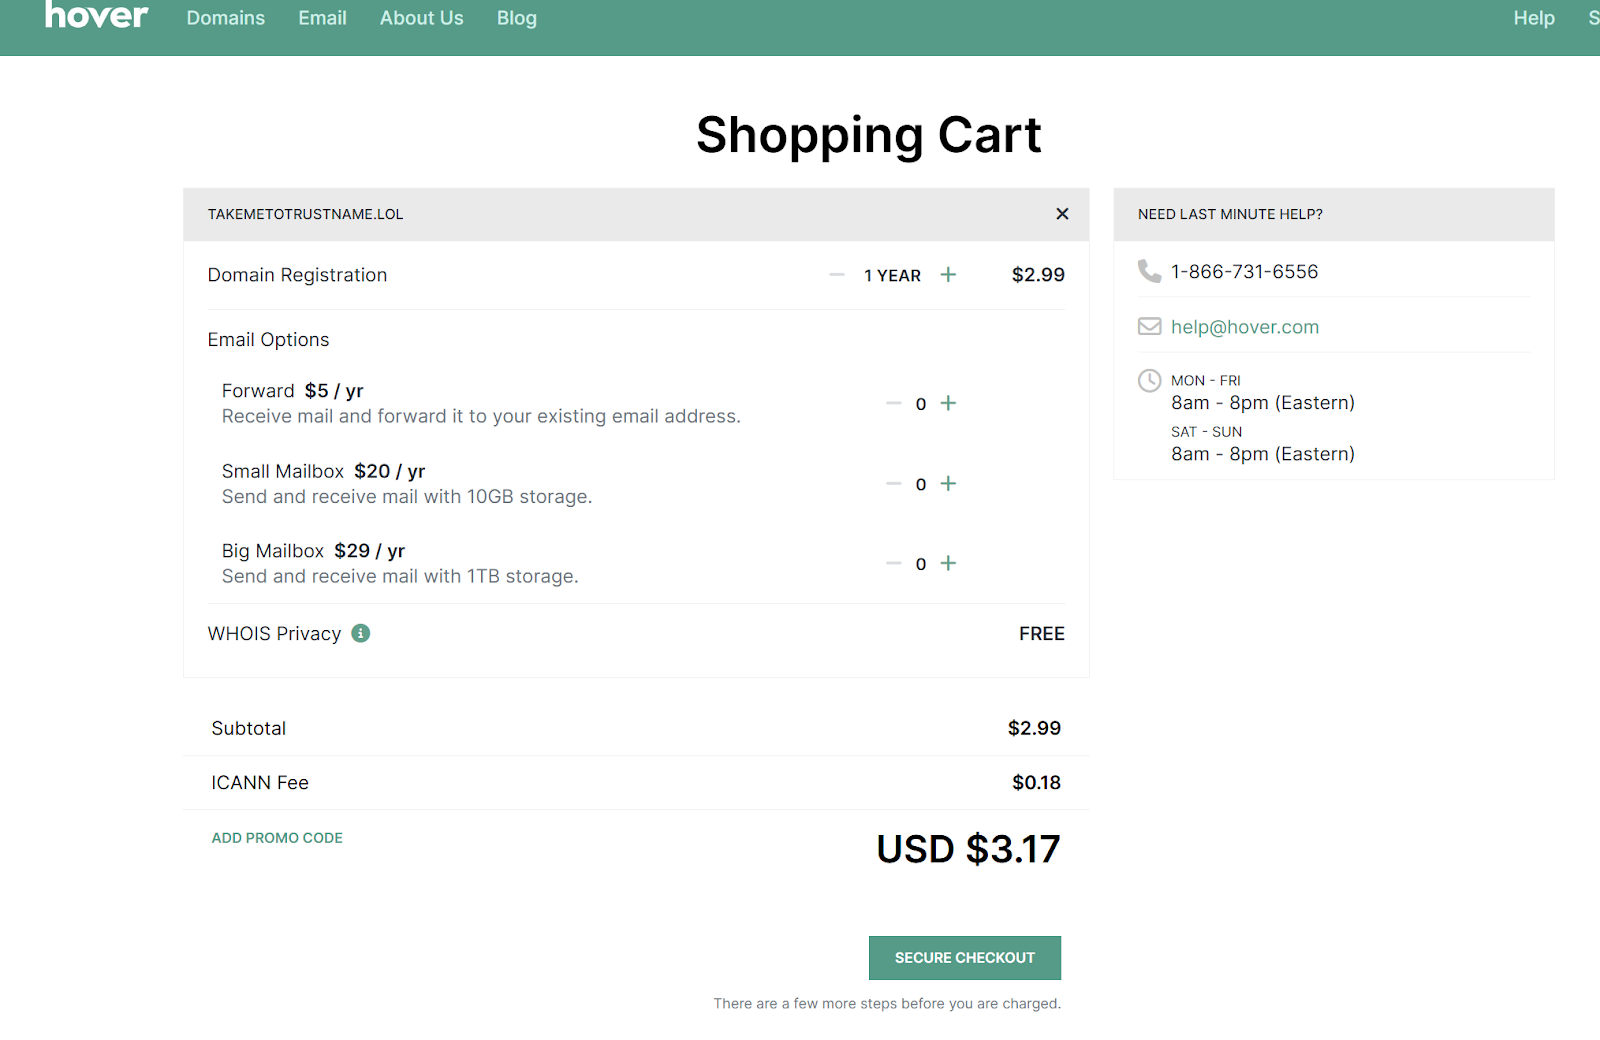
Task: Open the Blog link in header
Action: tap(516, 18)
